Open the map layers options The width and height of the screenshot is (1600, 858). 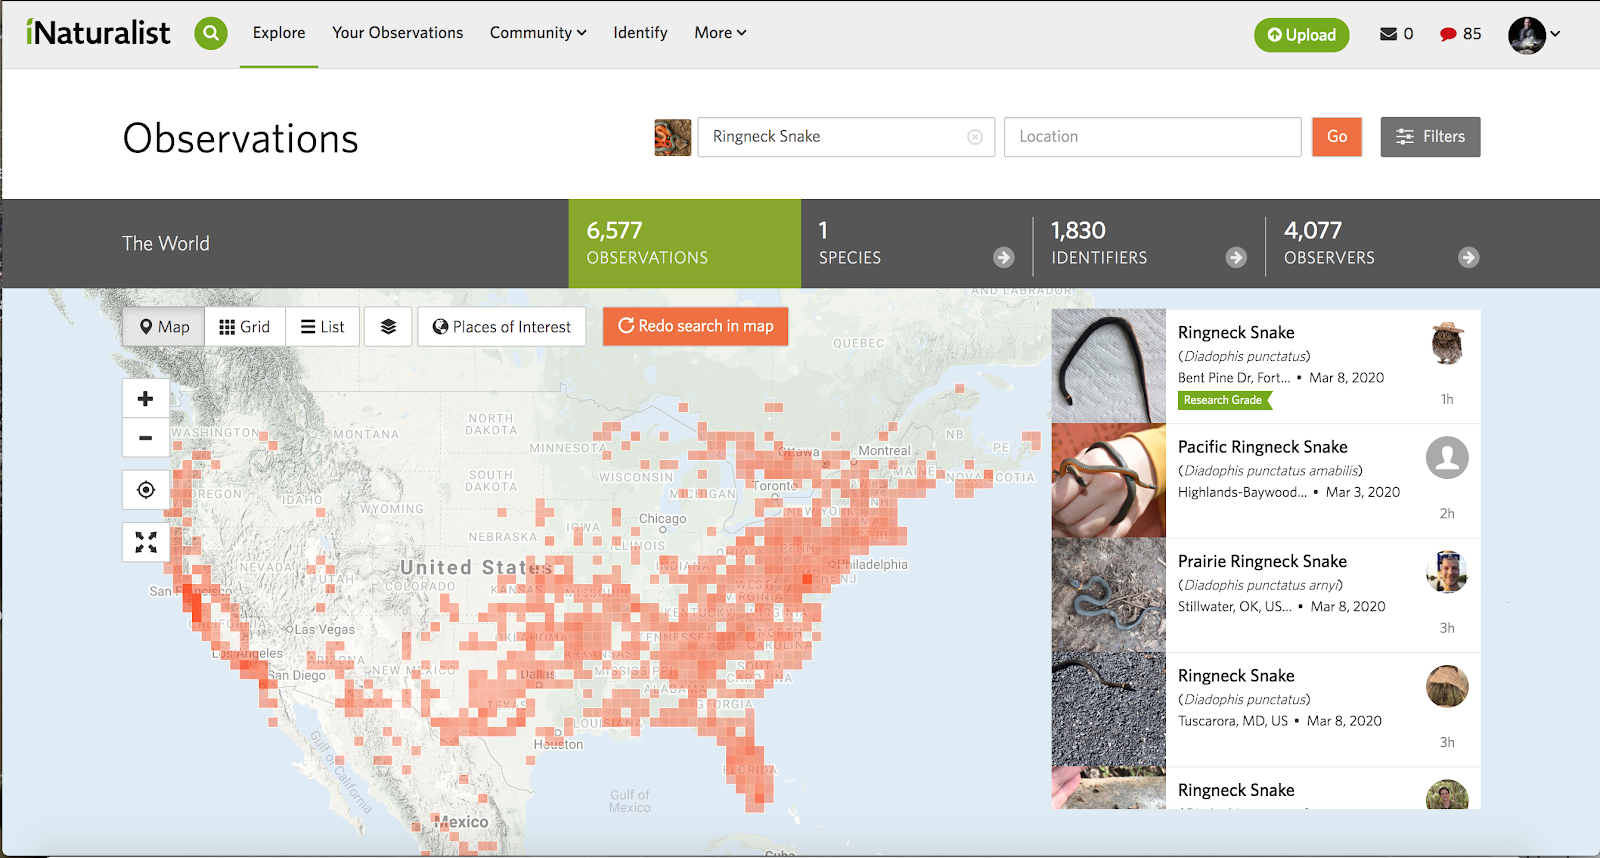click(388, 327)
